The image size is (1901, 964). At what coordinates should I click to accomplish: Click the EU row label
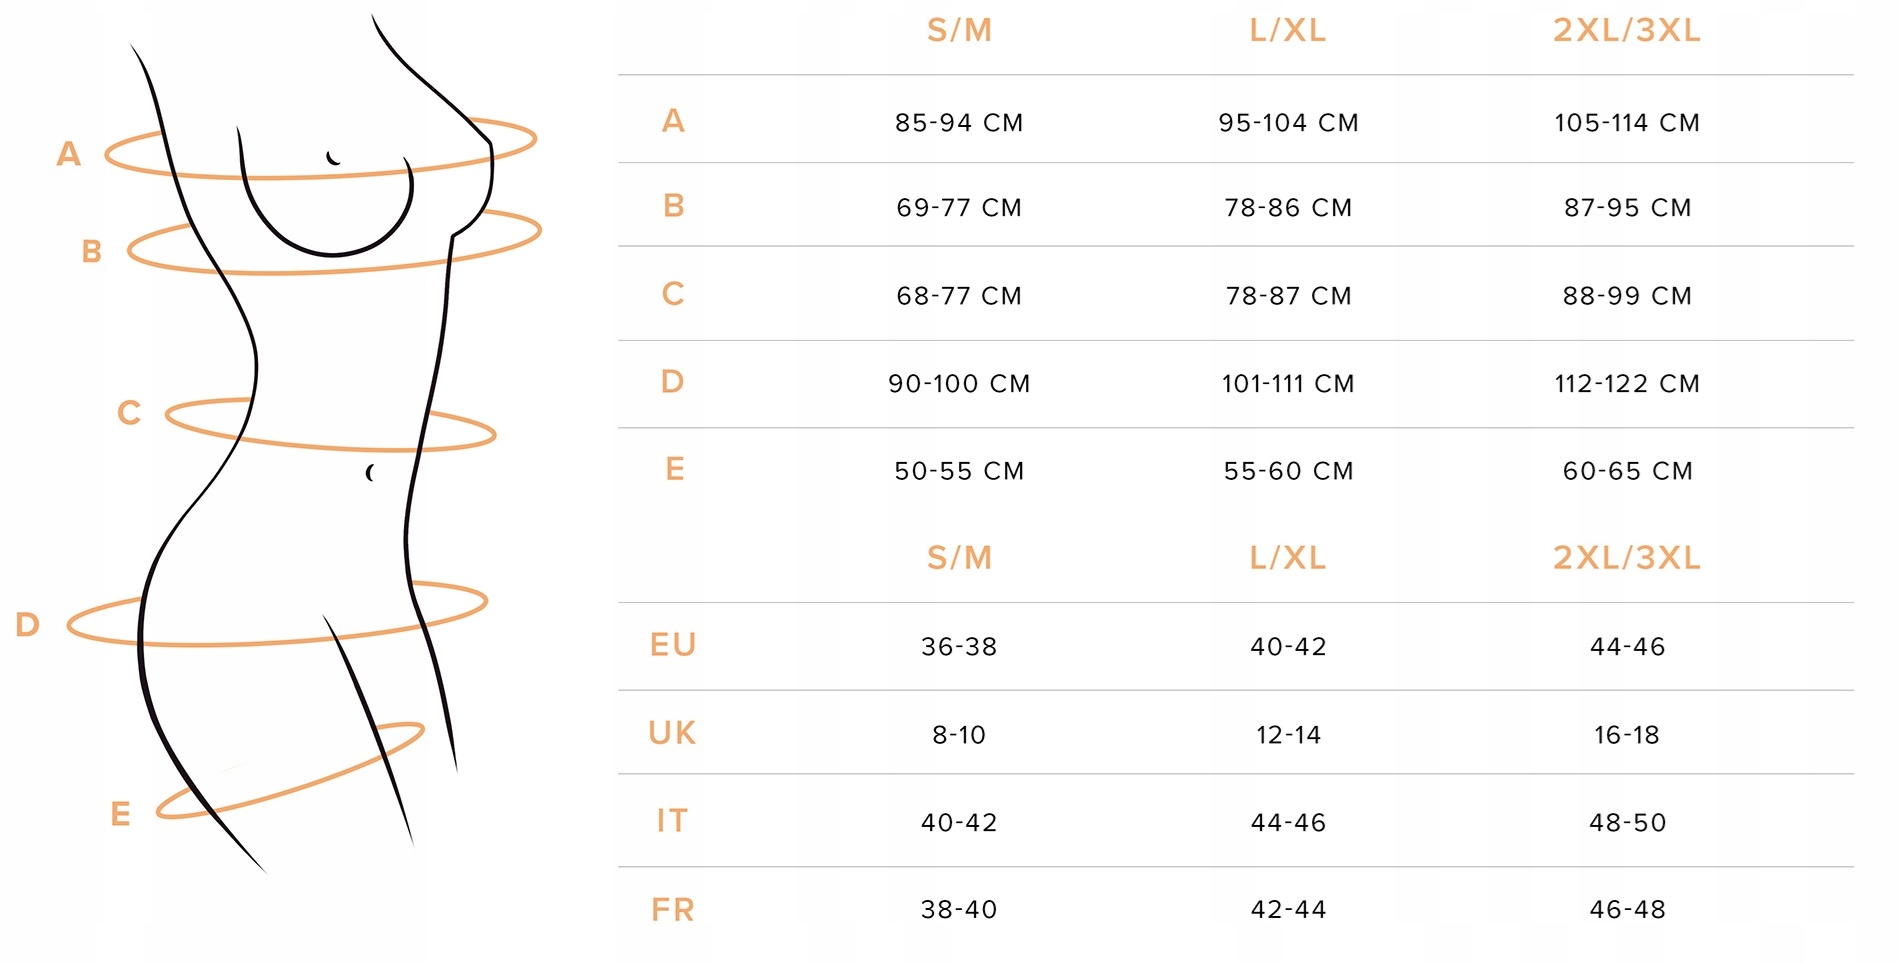click(672, 645)
